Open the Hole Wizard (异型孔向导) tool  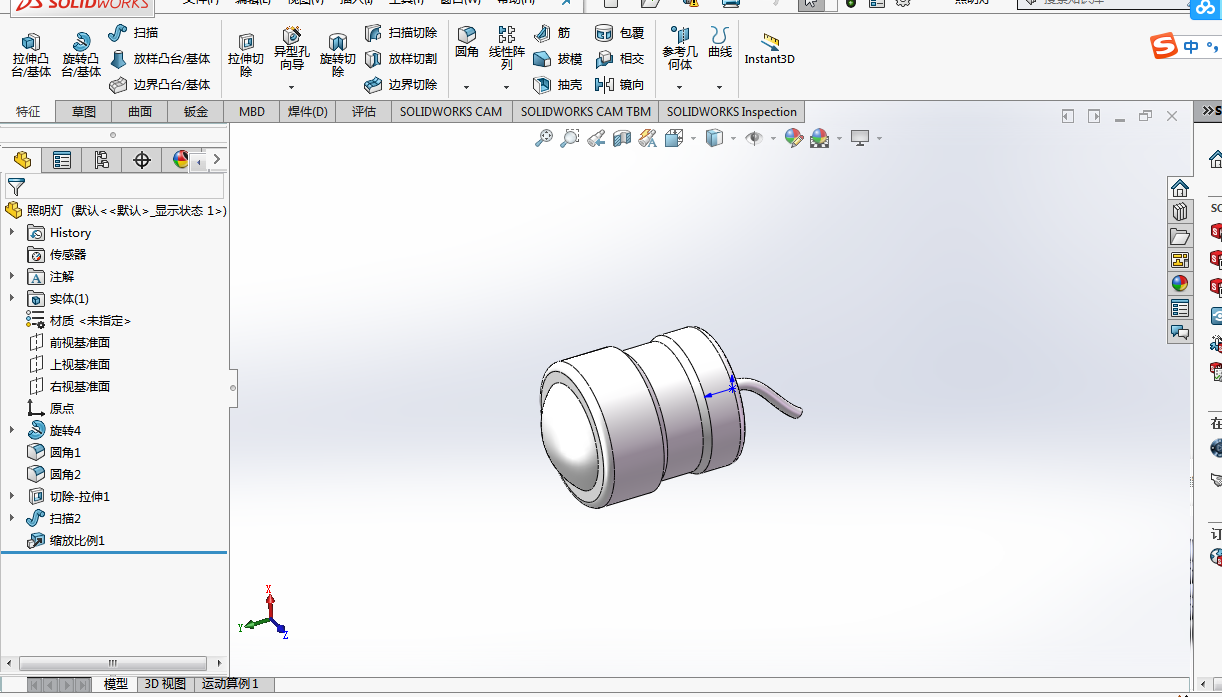(291, 50)
